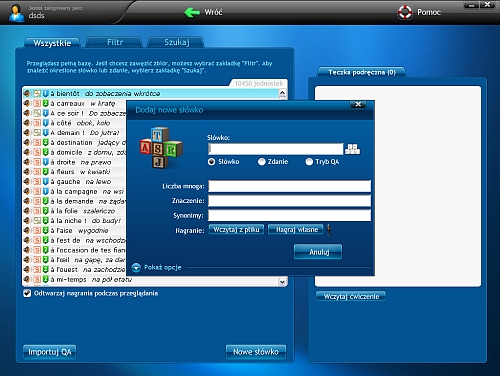The width and height of the screenshot is (500, 376).
Task: Play audio speaker icon for 'à l'aise'
Action: 27,230
